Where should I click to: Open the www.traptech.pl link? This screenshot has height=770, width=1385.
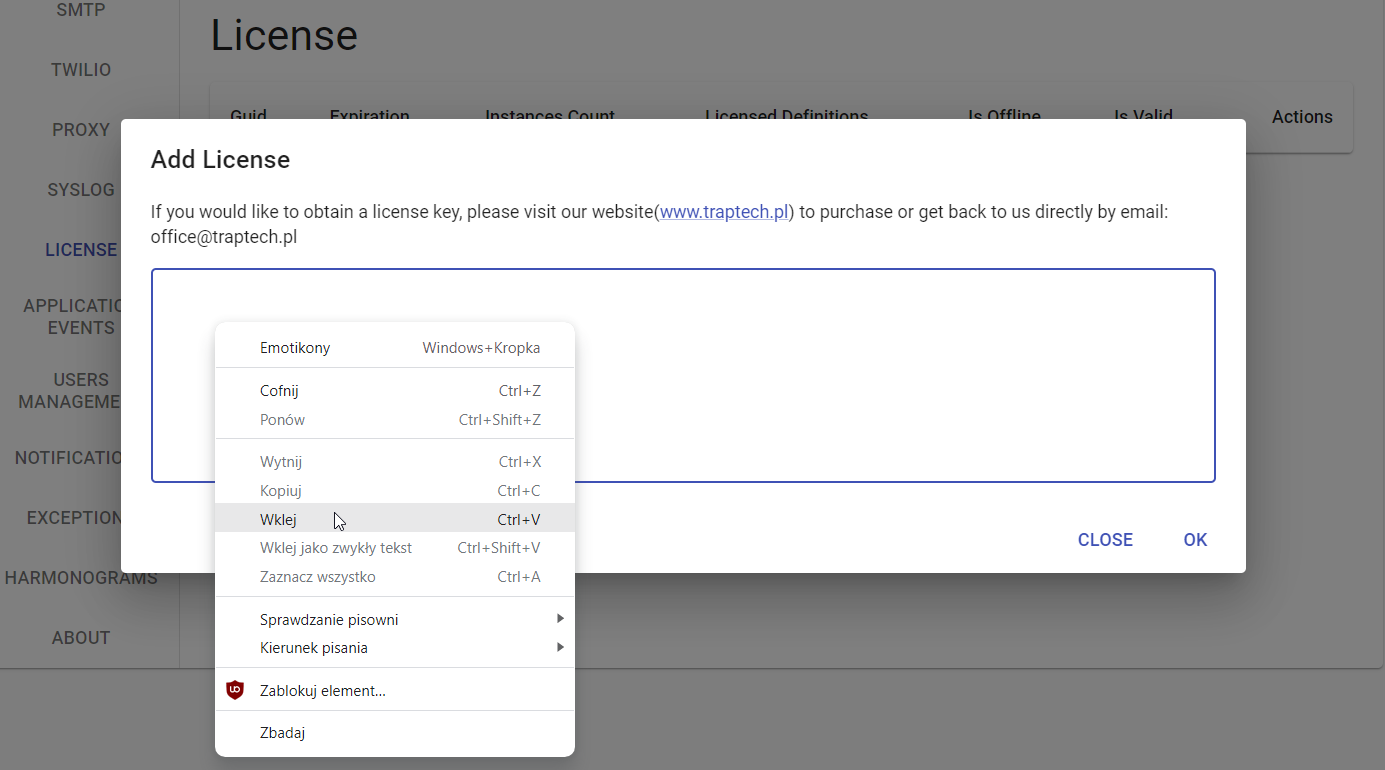coord(725,212)
